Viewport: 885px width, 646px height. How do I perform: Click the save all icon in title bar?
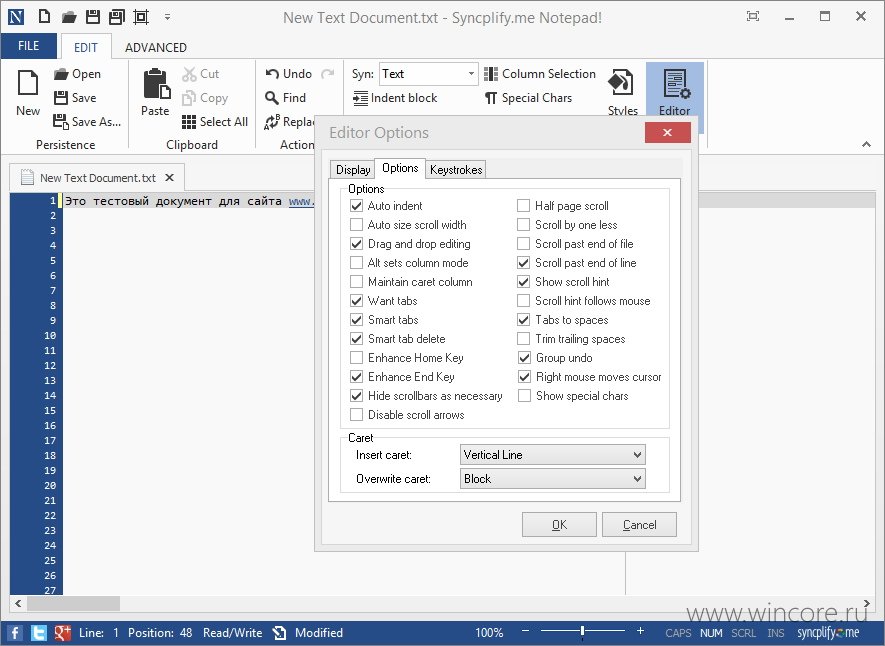116,17
